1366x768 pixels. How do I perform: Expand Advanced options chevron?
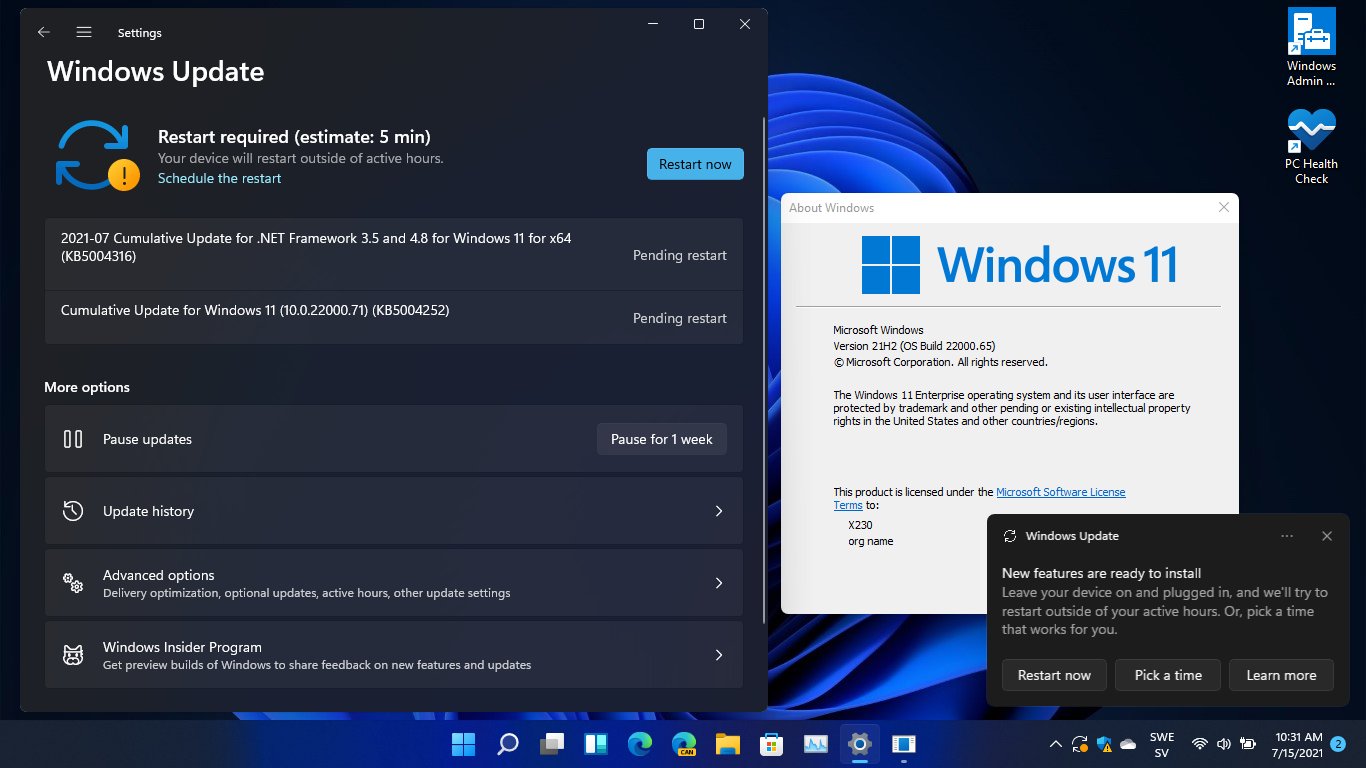(718, 583)
